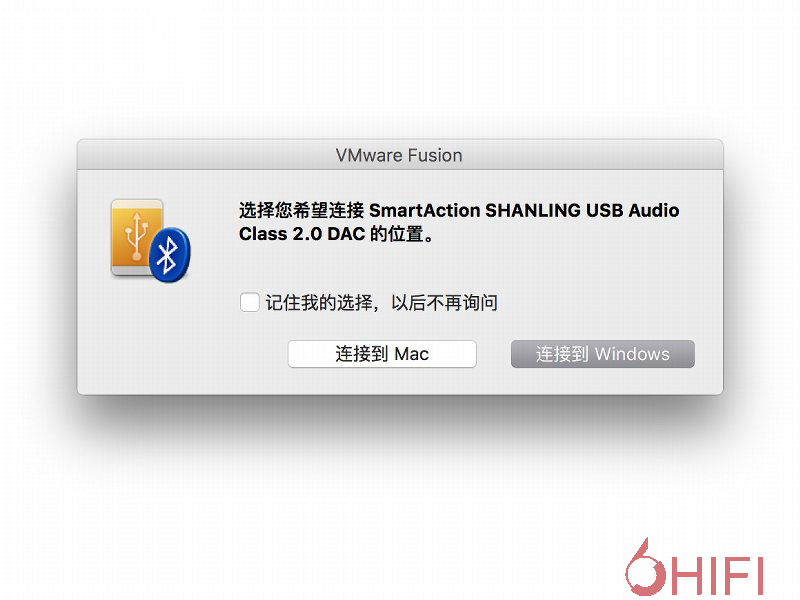Click the orange USB drive icon
The height and width of the screenshot is (600, 800).
point(137,238)
